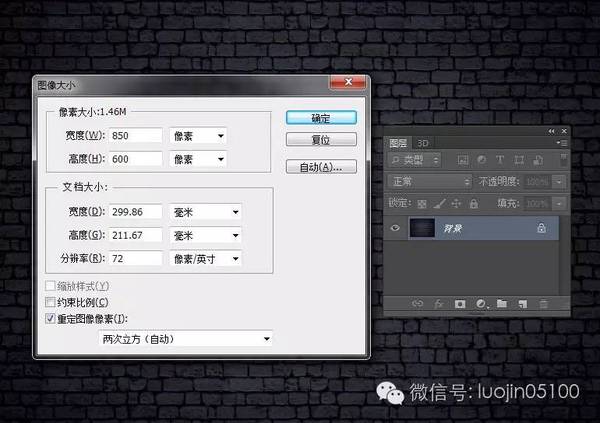Click the 确定 button in Image Size dialog
This screenshot has width=600, height=423.
click(321, 118)
